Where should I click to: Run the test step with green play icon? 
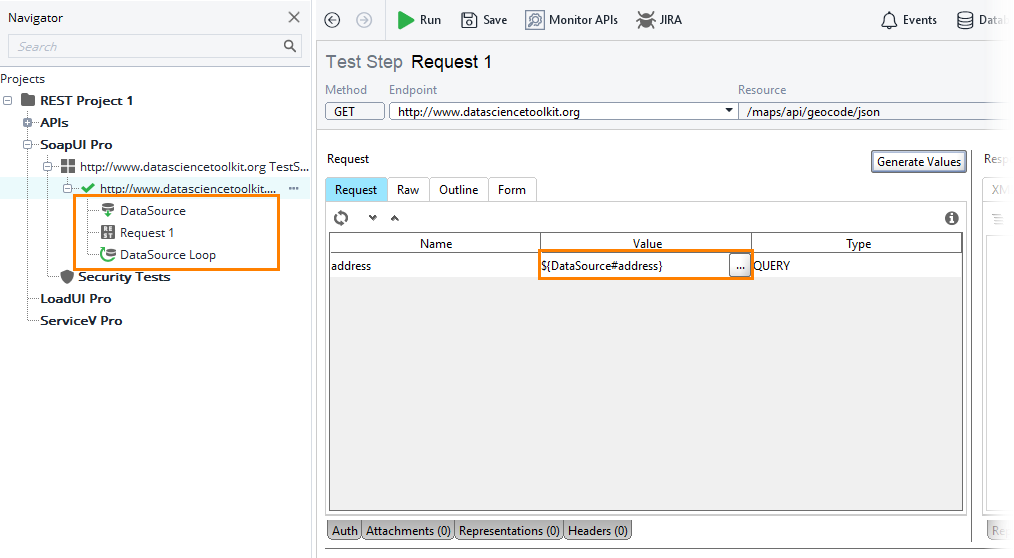419,20
